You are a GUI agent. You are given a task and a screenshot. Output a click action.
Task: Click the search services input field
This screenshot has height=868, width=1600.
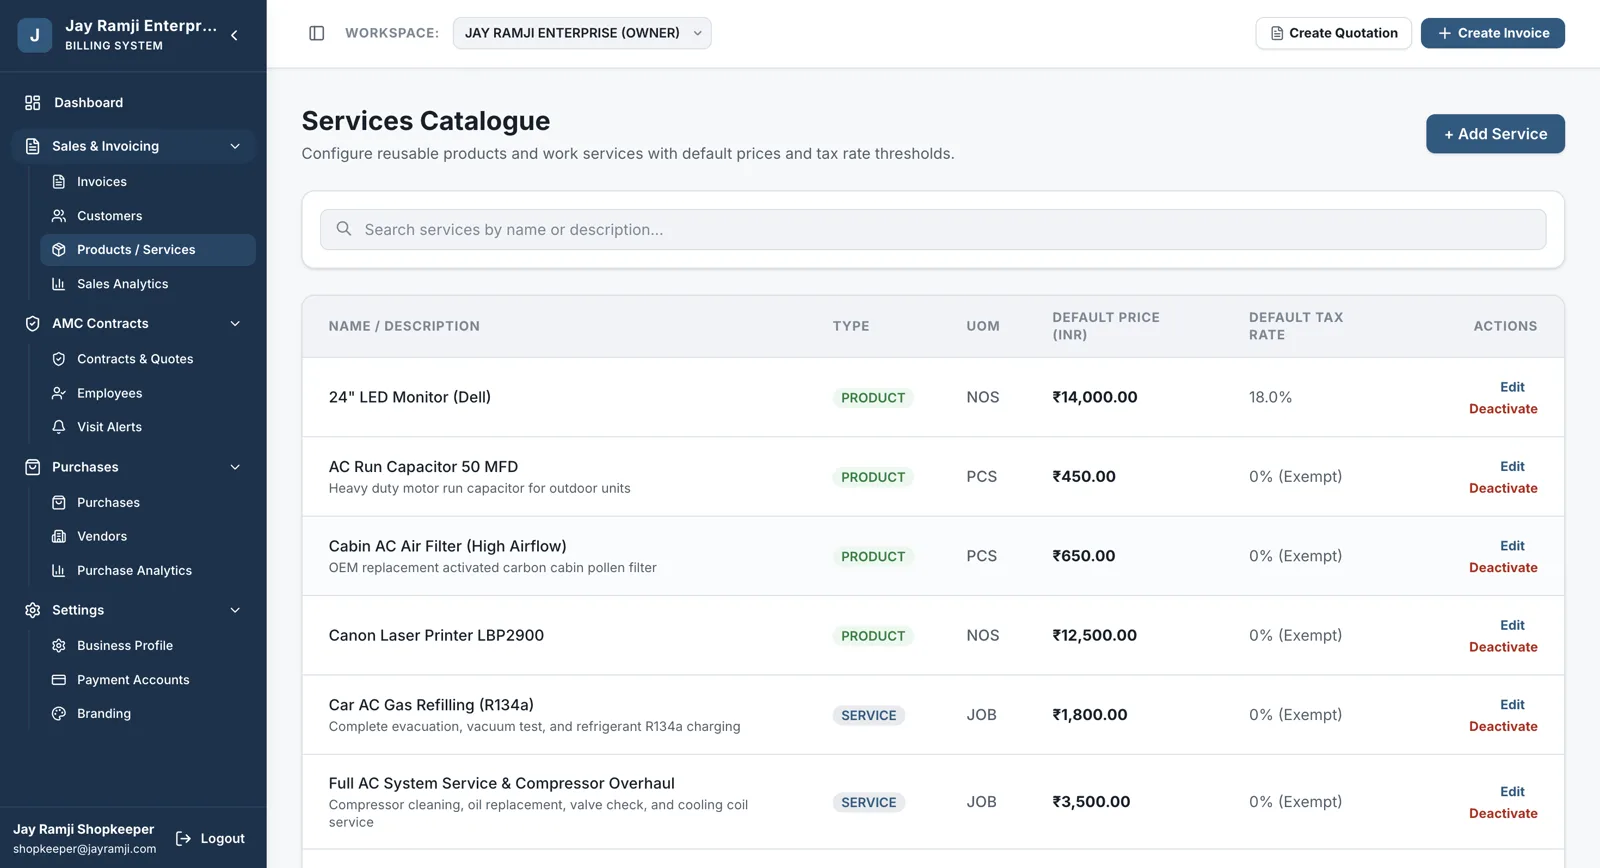click(x=933, y=229)
